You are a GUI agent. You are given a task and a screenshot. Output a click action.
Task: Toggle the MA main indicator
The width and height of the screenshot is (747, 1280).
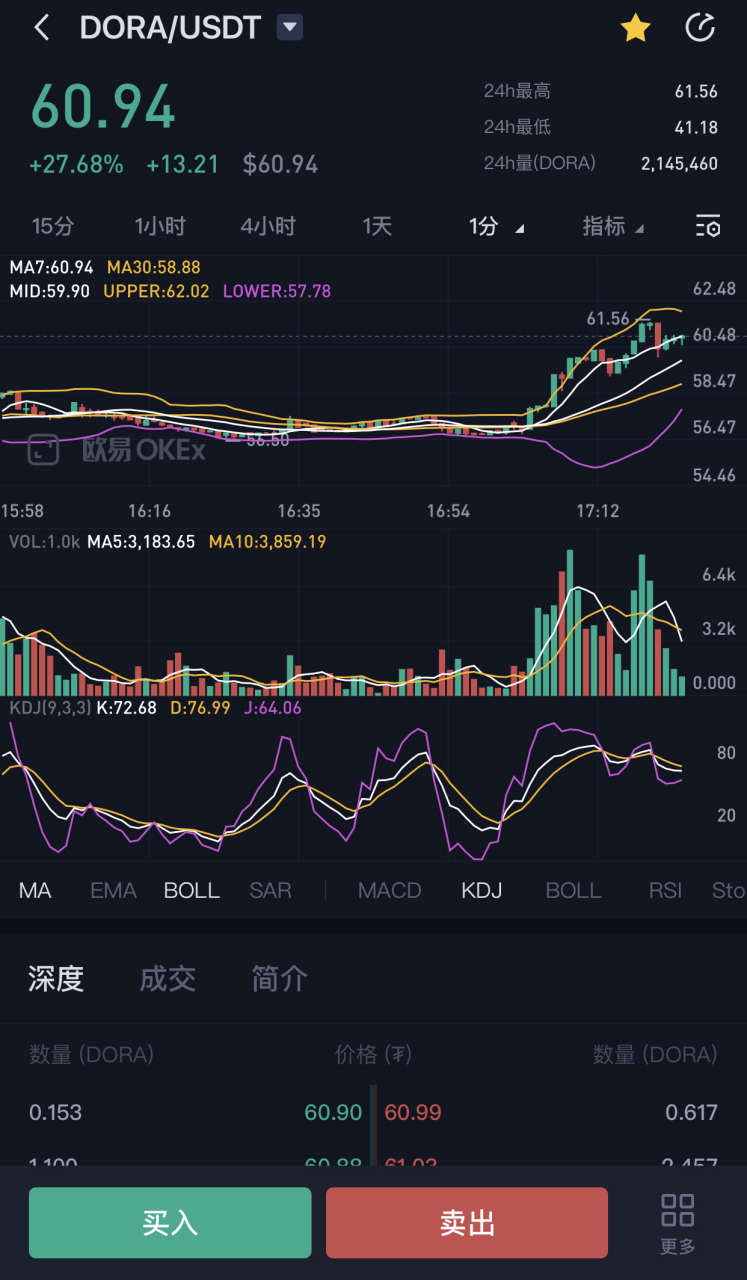(x=35, y=890)
